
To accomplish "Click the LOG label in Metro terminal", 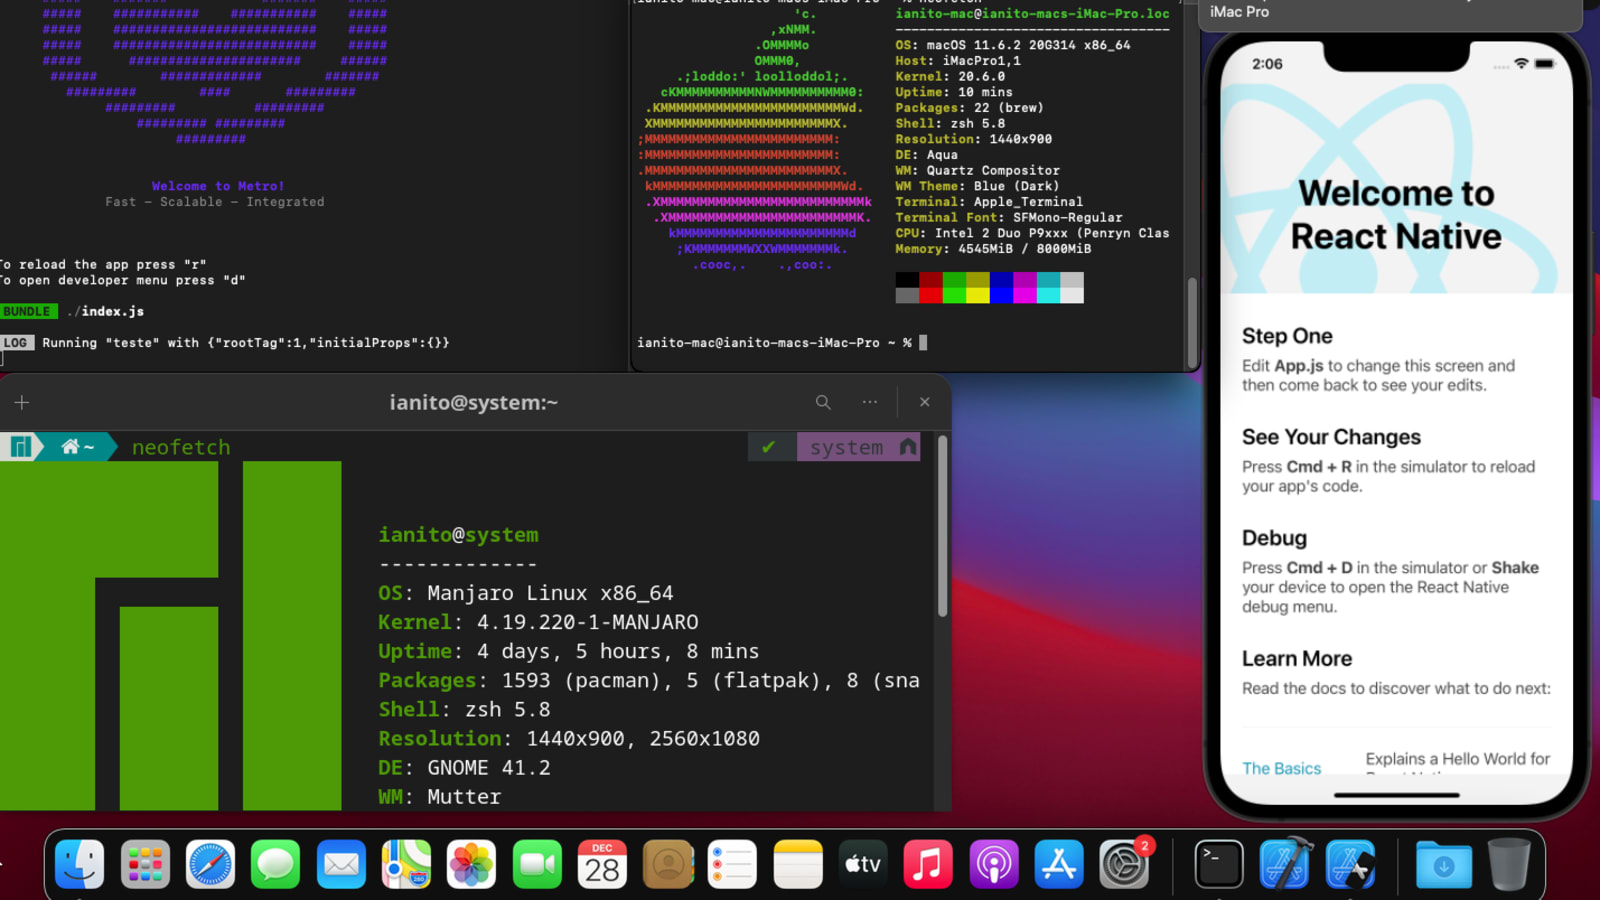I will (17, 343).
